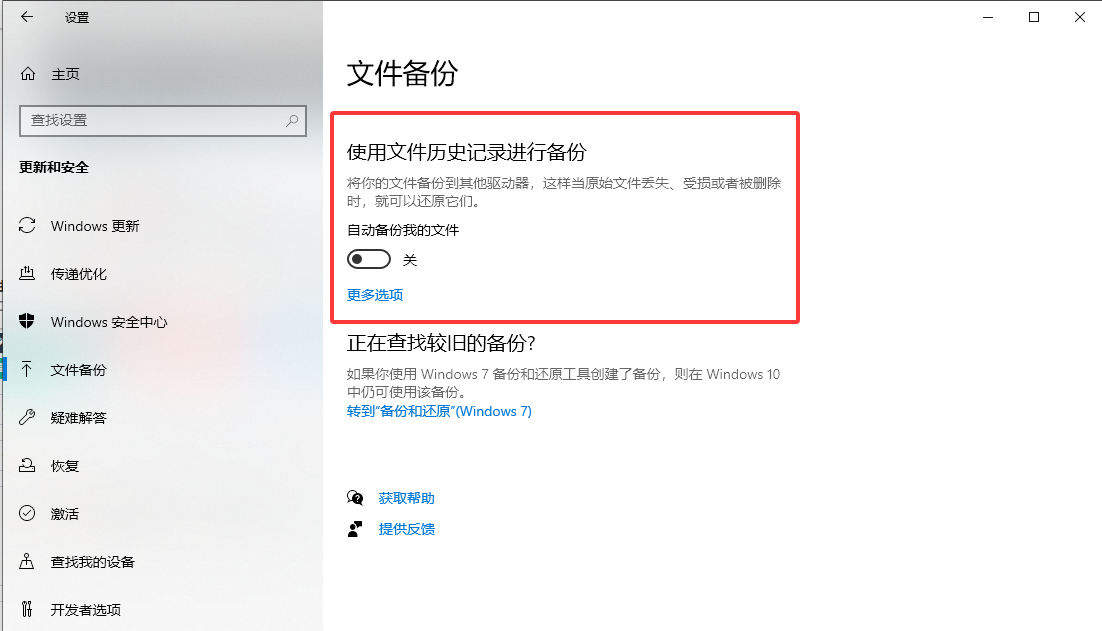Viewport: 1102px width, 631px height.
Task: Close the settings window
Action: (1080, 17)
